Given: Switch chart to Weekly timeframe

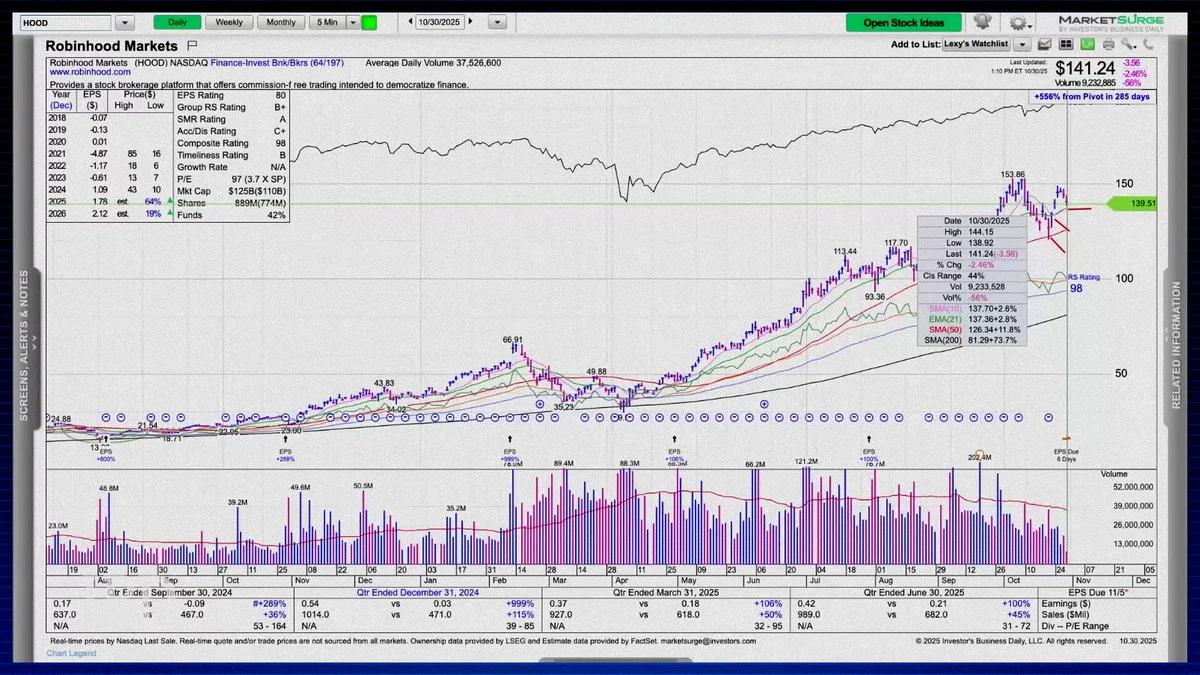Looking at the screenshot, I should (x=229, y=22).
